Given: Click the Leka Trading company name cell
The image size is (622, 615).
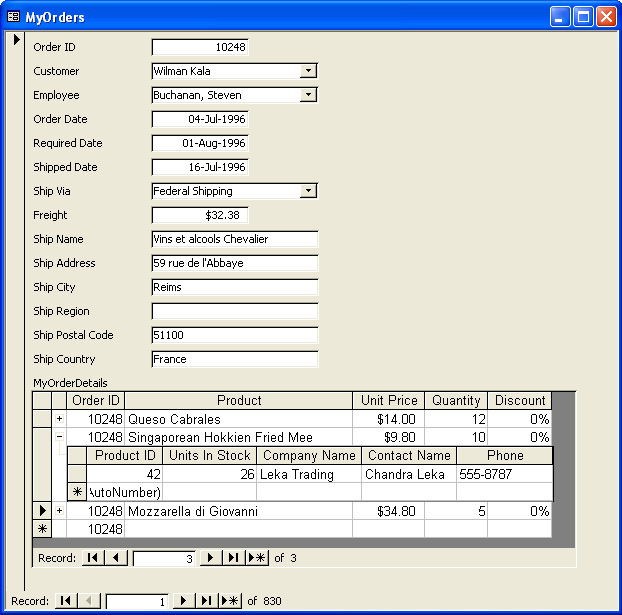Looking at the screenshot, I should pyautogui.click(x=309, y=475).
